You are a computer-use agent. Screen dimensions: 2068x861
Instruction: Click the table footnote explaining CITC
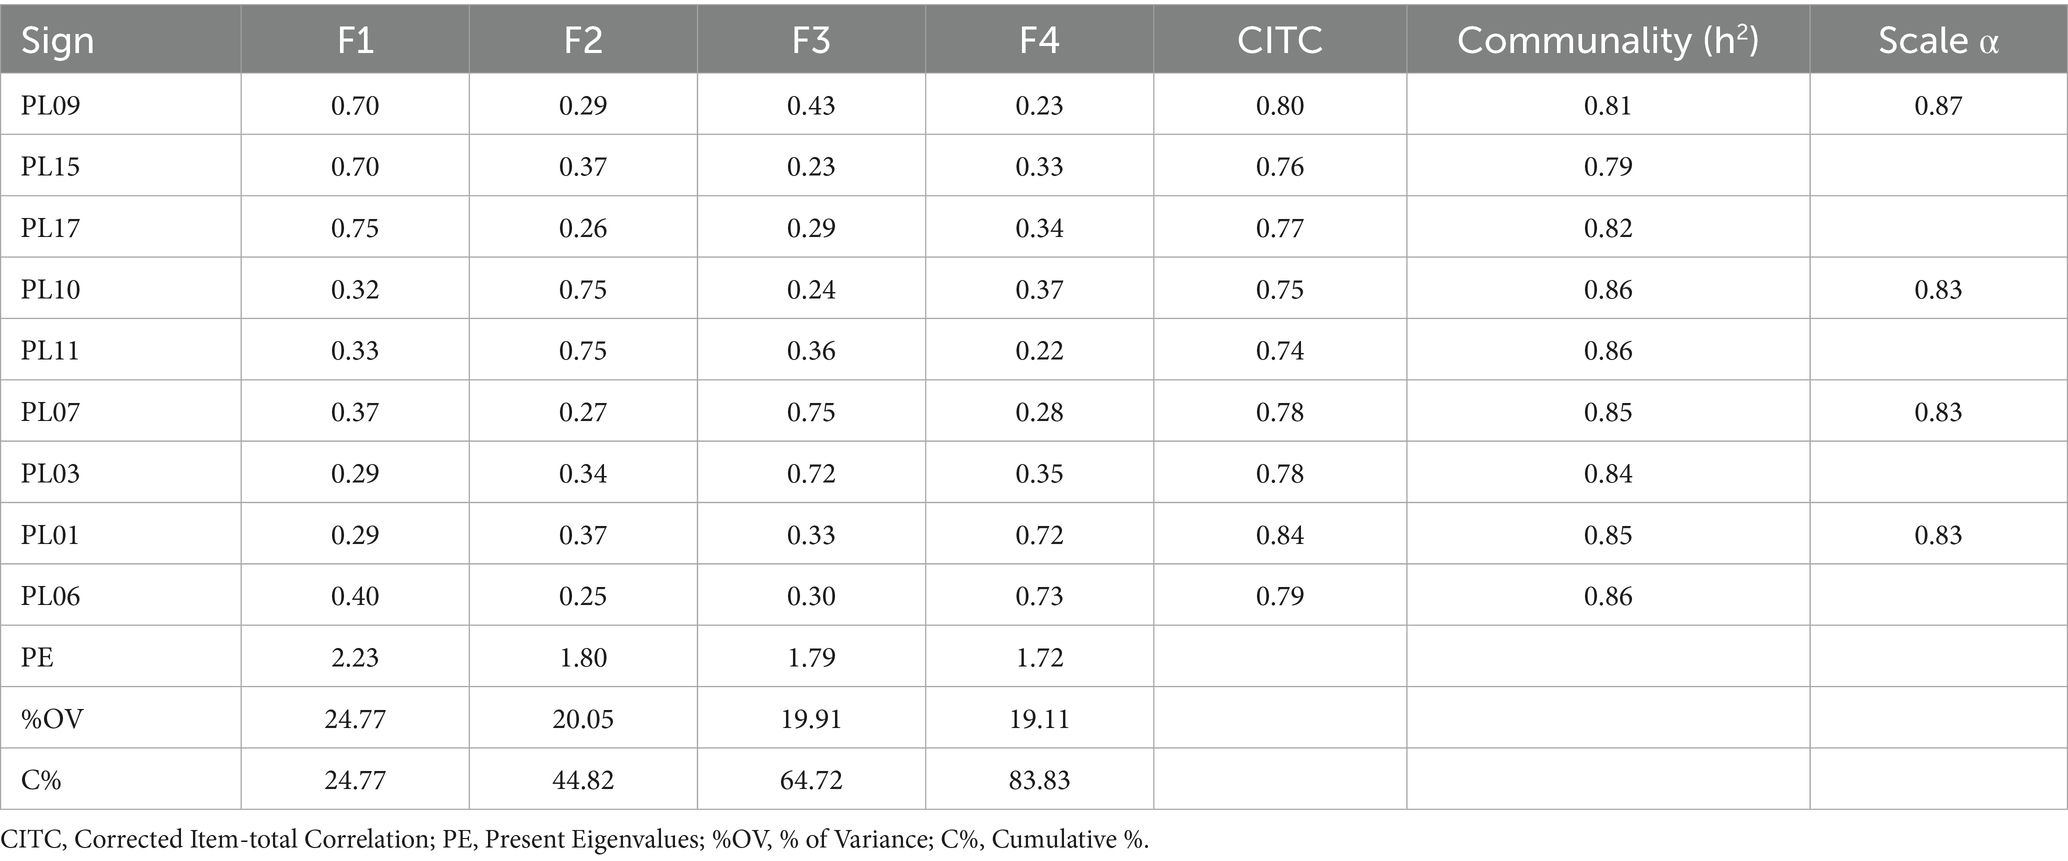pos(575,840)
